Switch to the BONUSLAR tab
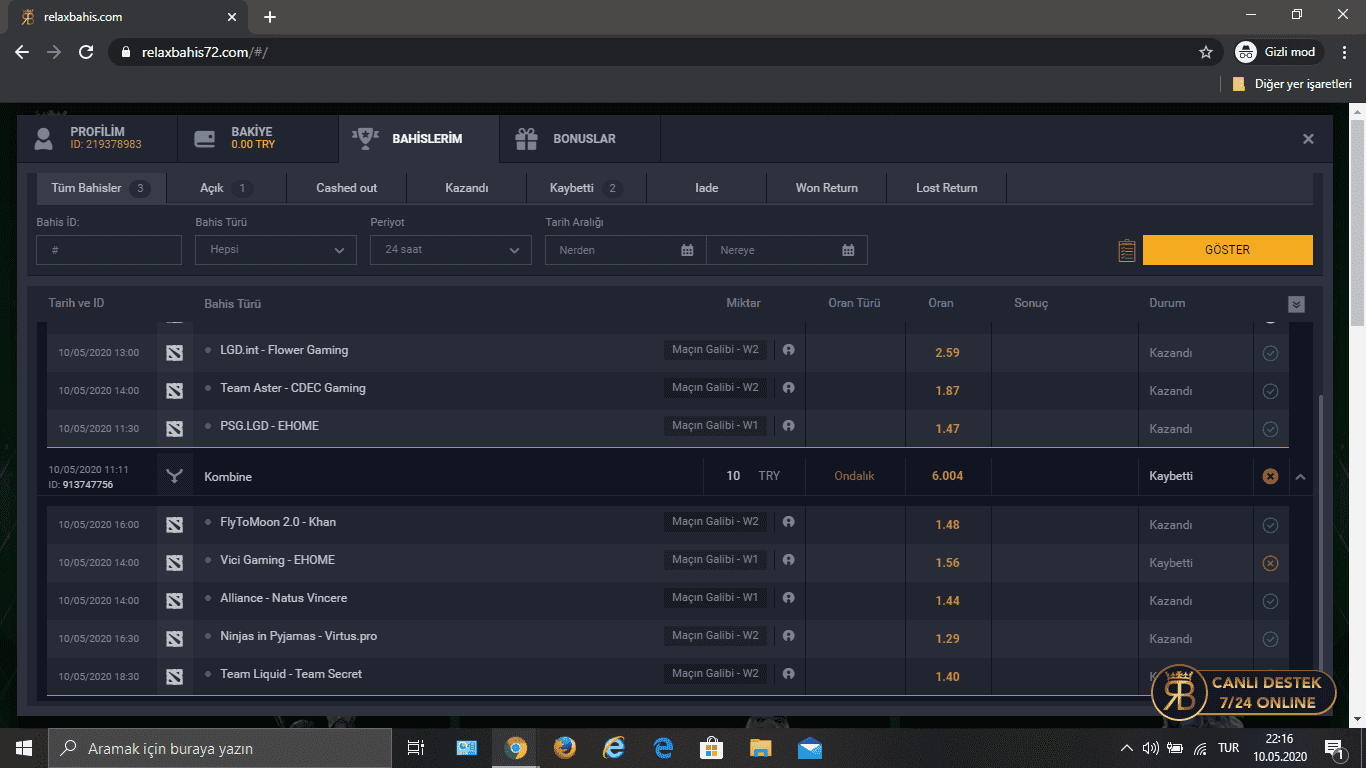 580,139
